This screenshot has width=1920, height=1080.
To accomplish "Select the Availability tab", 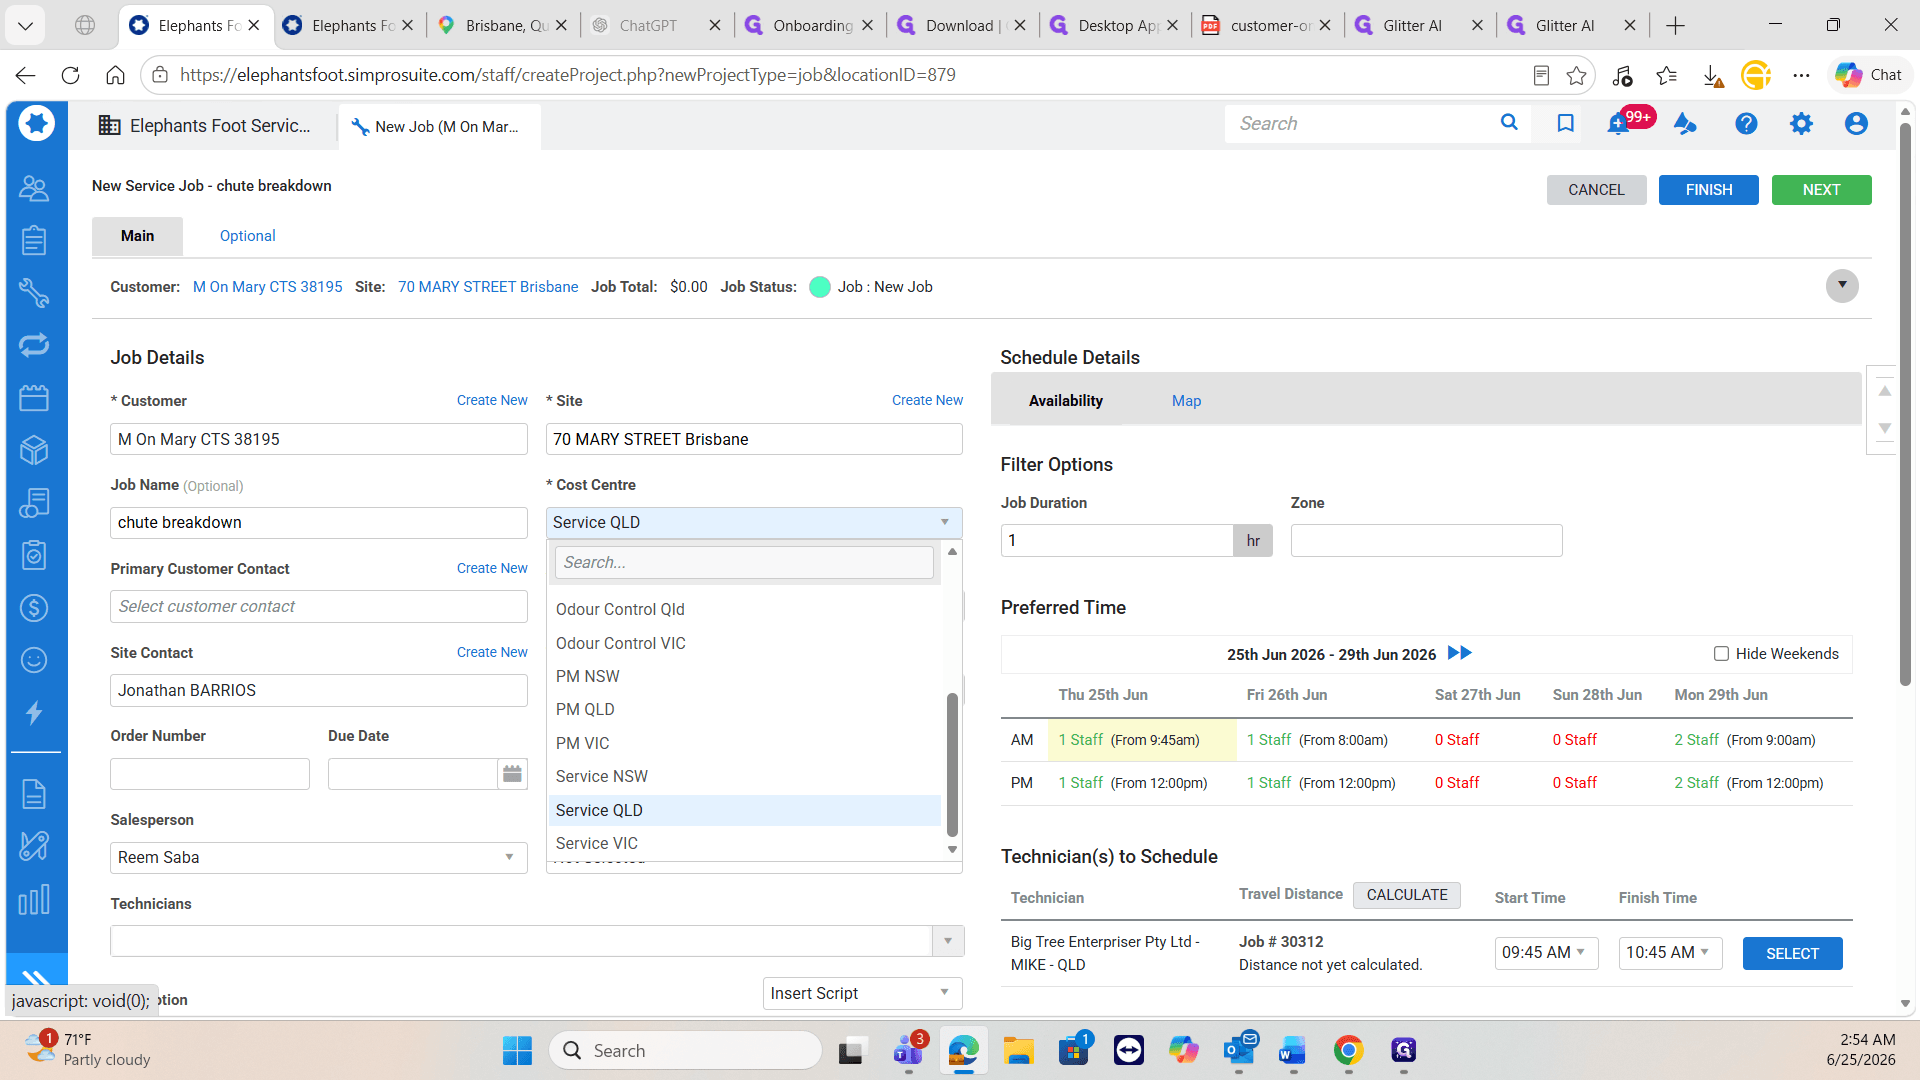I will [1066, 401].
